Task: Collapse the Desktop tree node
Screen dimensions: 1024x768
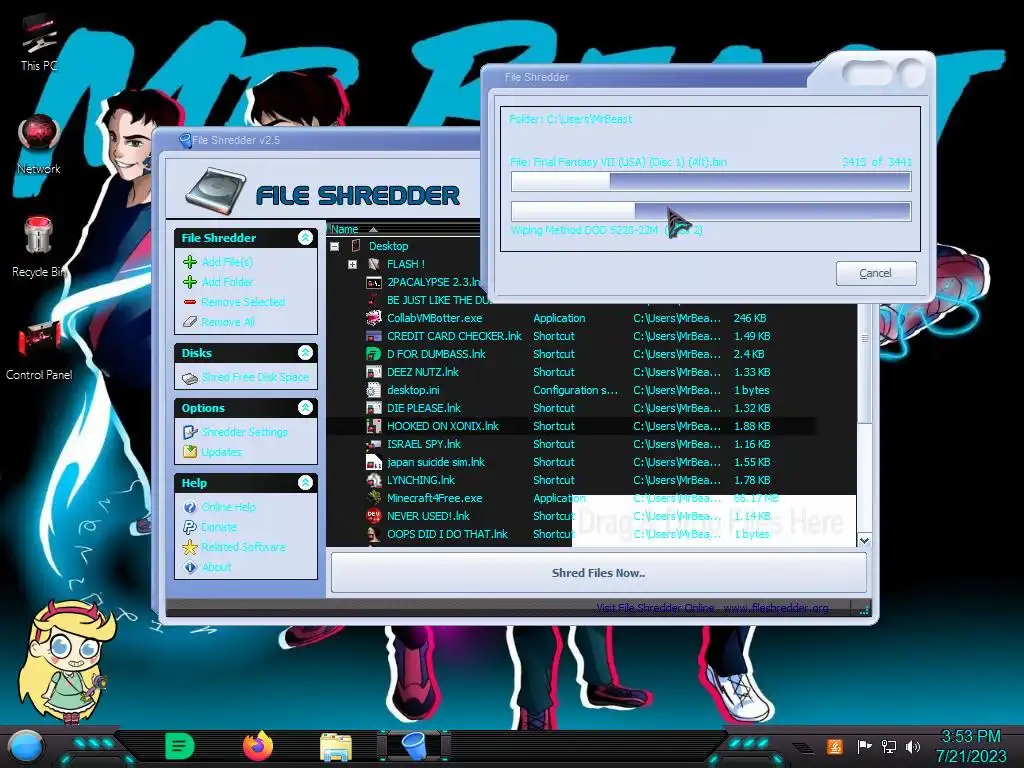Action: click(x=335, y=246)
